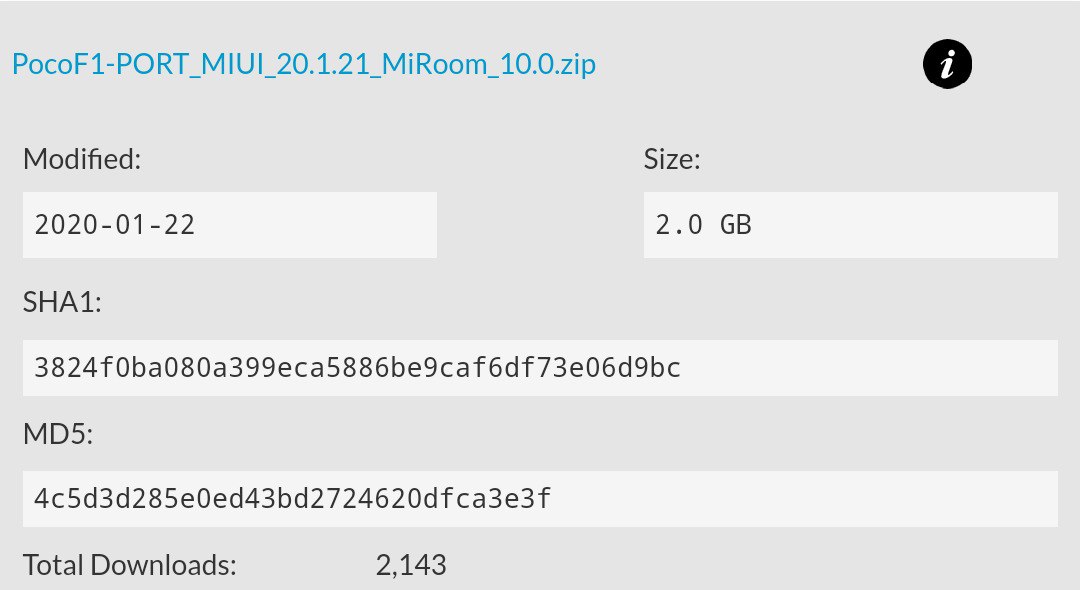Click the SHA1 label

click(x=62, y=302)
